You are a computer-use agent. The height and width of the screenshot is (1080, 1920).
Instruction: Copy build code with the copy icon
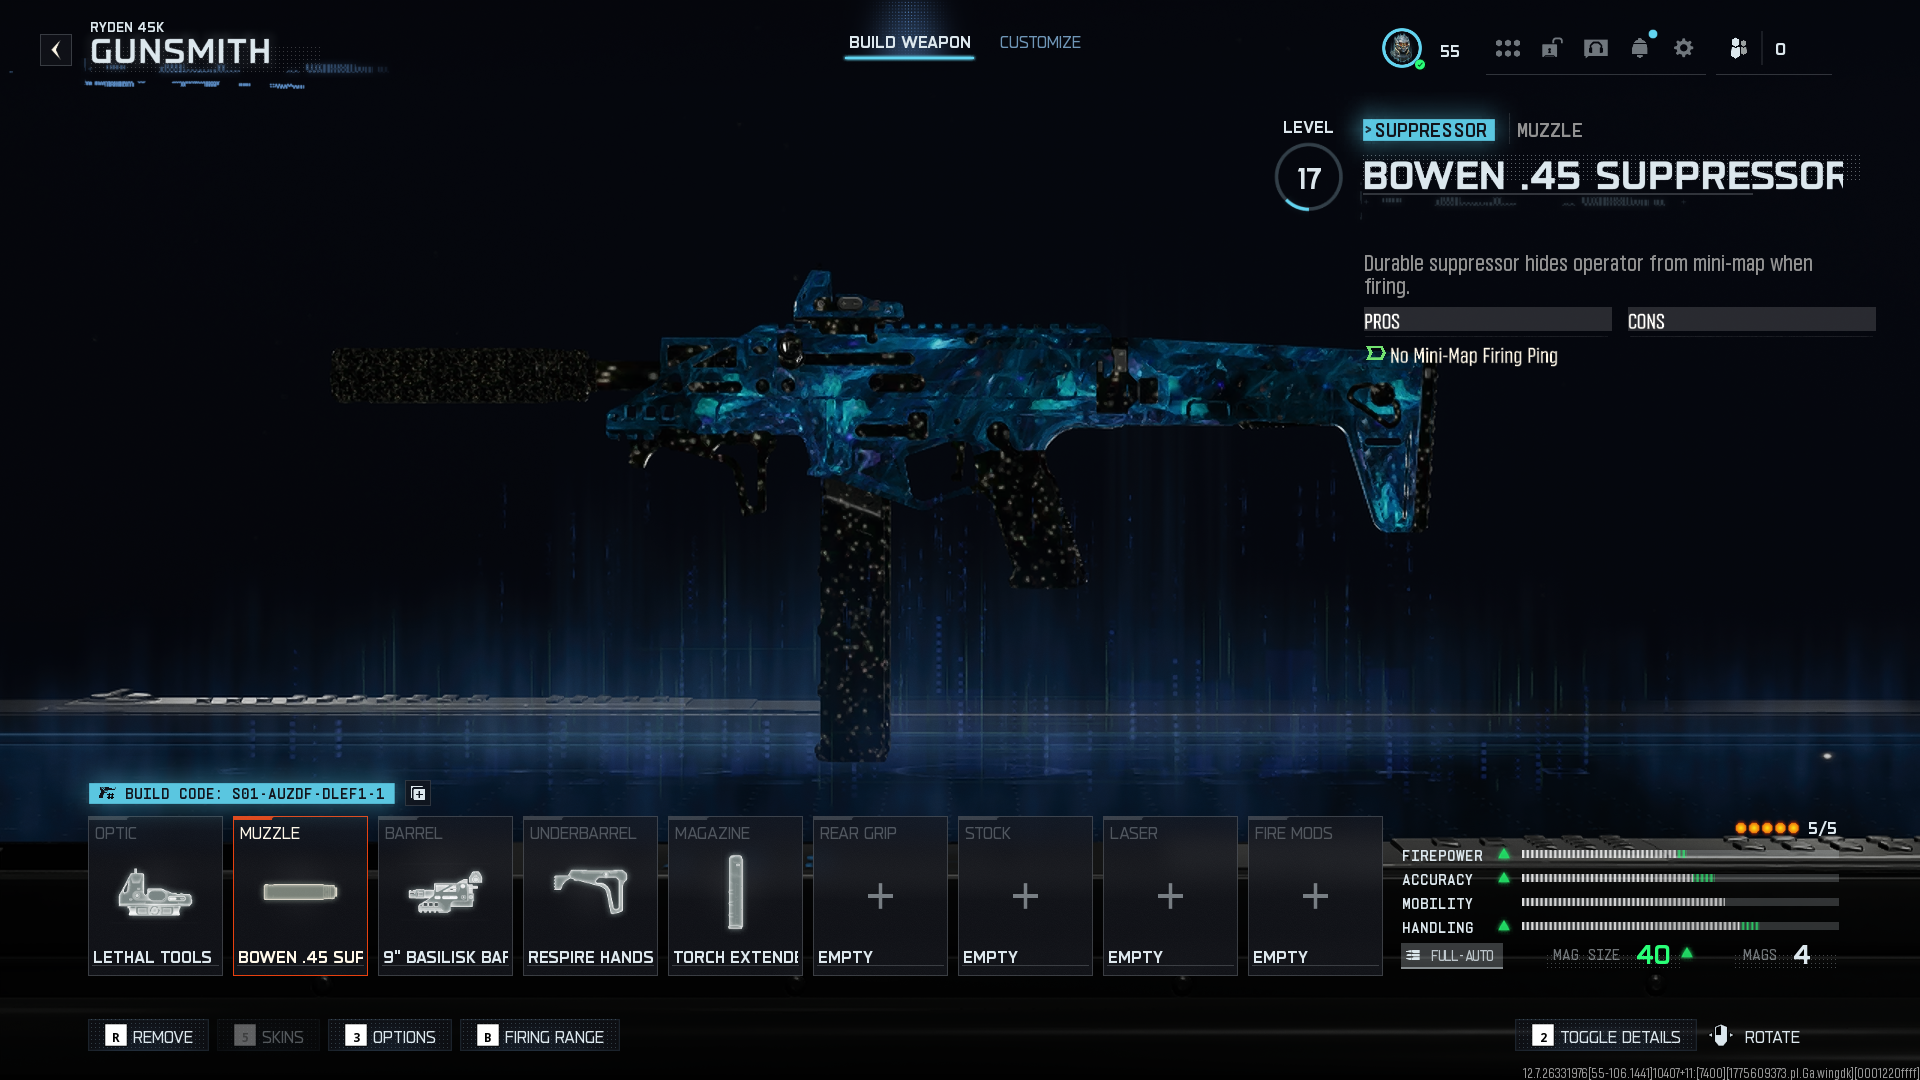click(x=418, y=793)
